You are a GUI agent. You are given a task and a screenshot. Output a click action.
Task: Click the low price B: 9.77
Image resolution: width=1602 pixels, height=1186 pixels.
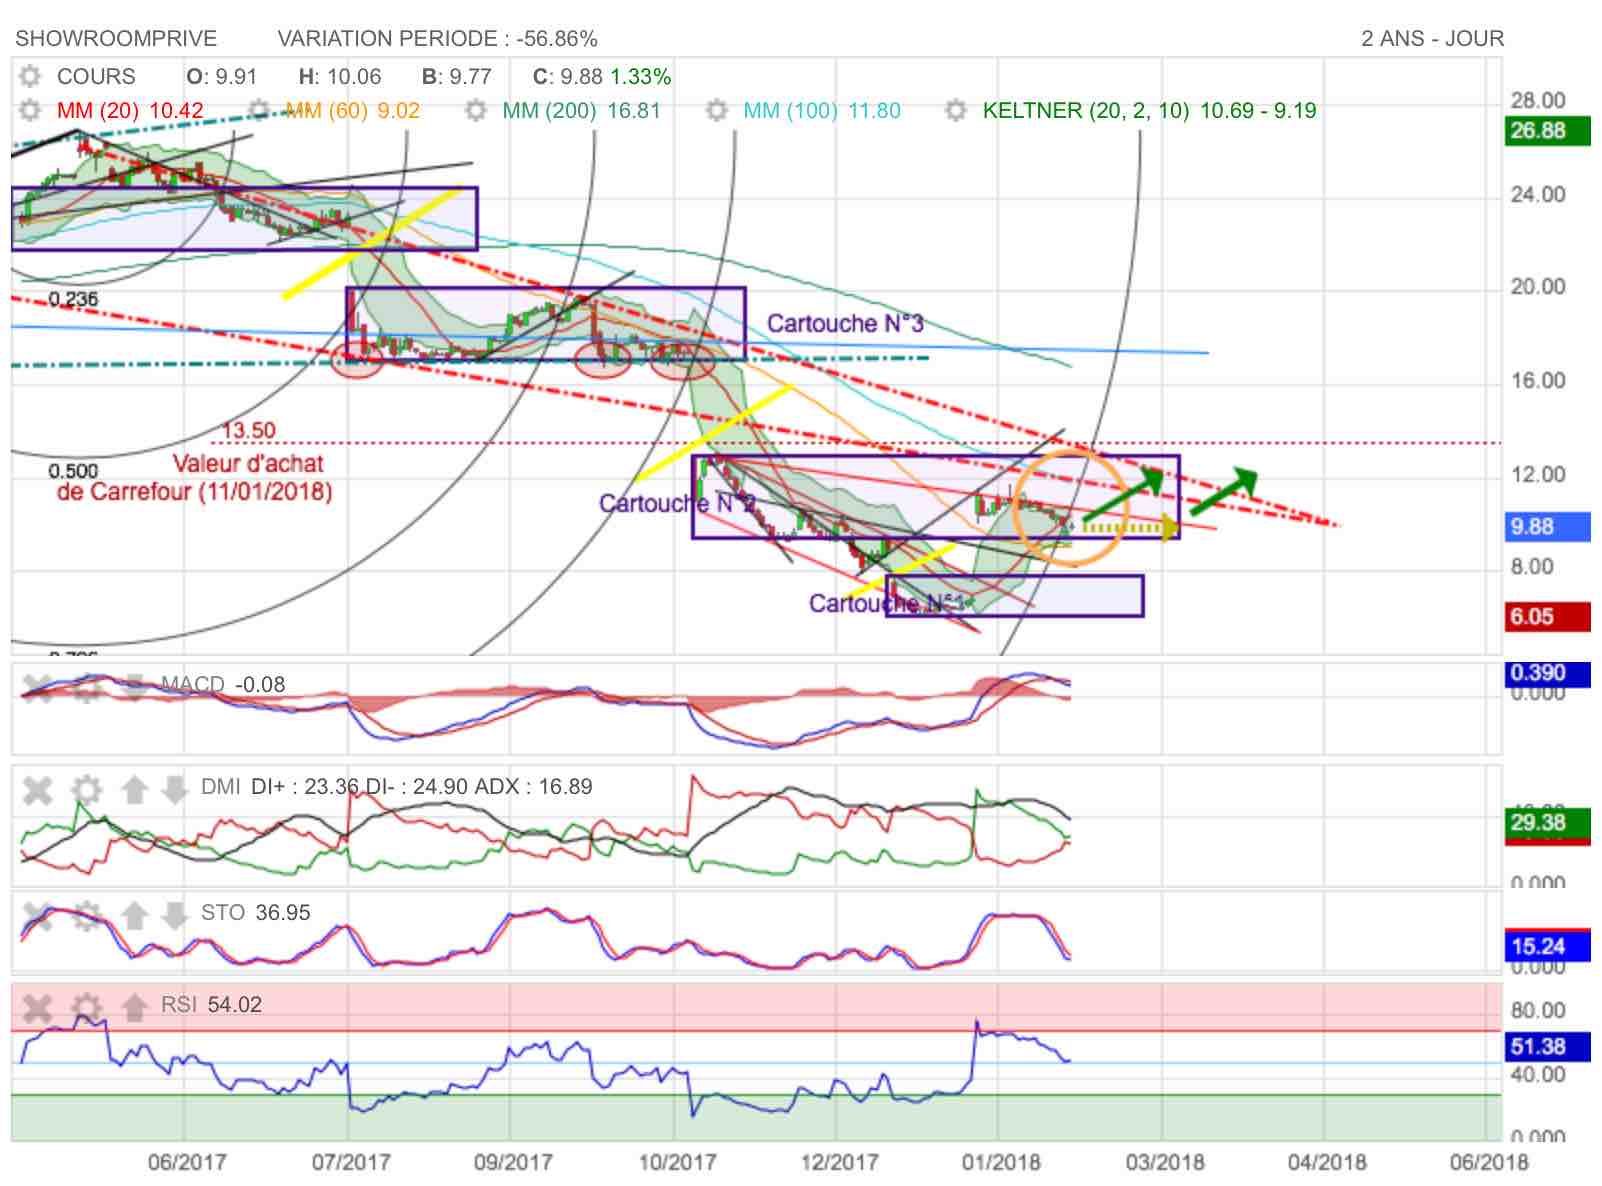[x=457, y=76]
